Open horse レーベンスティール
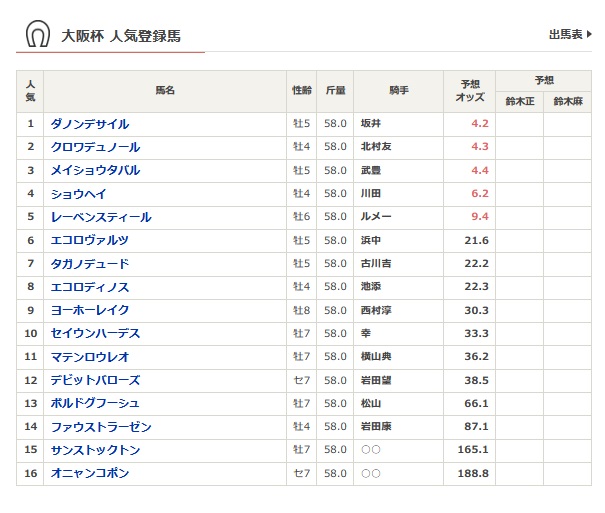Image resolution: width=605 pixels, height=513 pixels. coord(101,217)
